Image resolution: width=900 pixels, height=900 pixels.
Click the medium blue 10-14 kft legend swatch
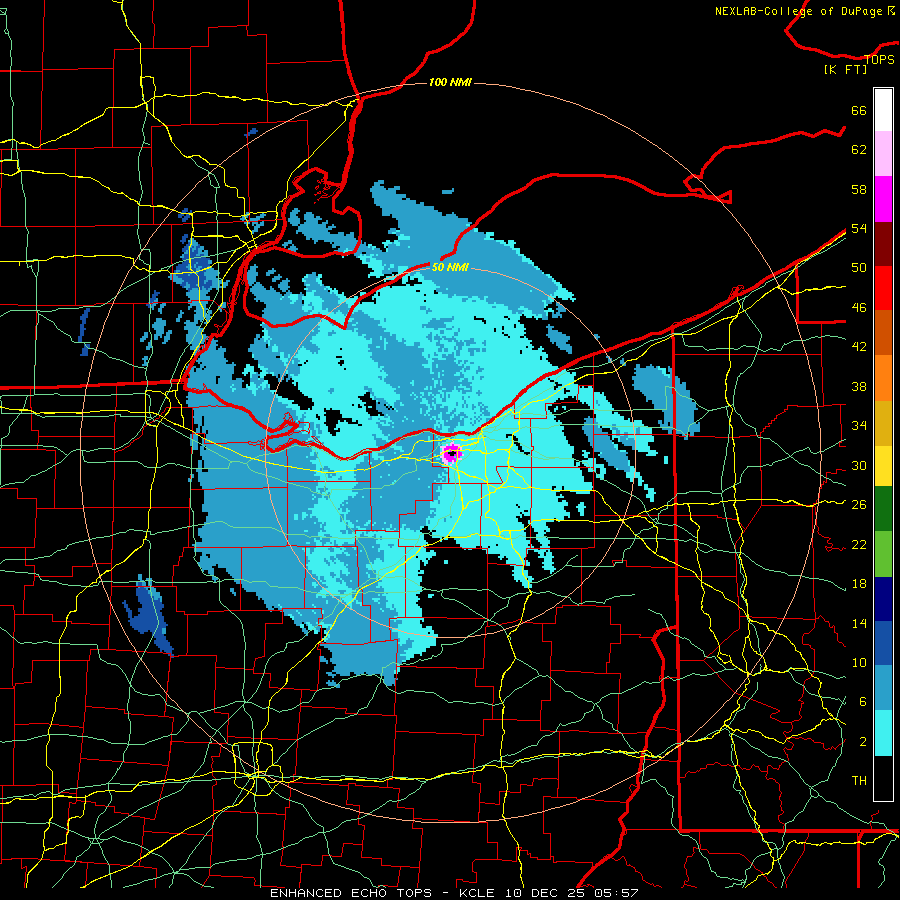(883, 643)
